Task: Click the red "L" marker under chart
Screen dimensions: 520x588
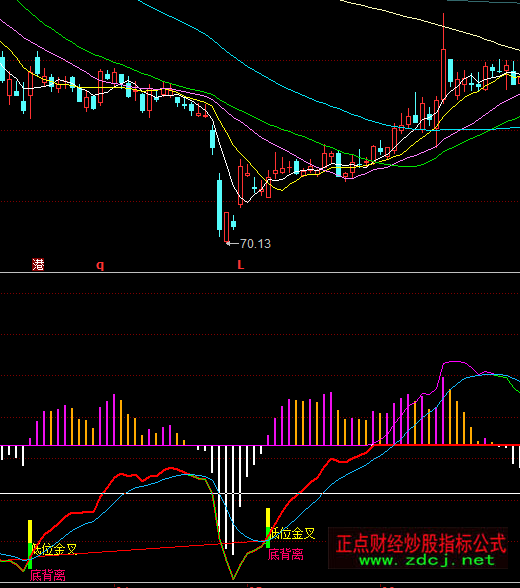Action: click(241, 265)
